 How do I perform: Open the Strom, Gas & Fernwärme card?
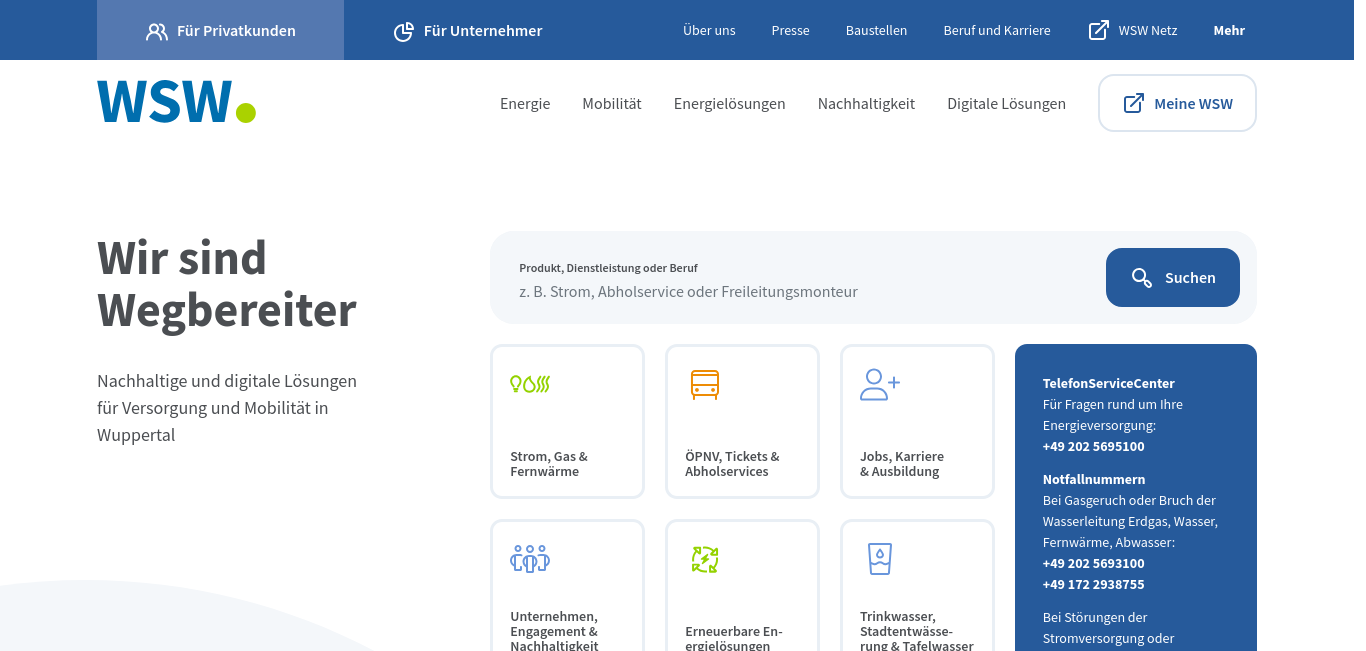(x=567, y=421)
